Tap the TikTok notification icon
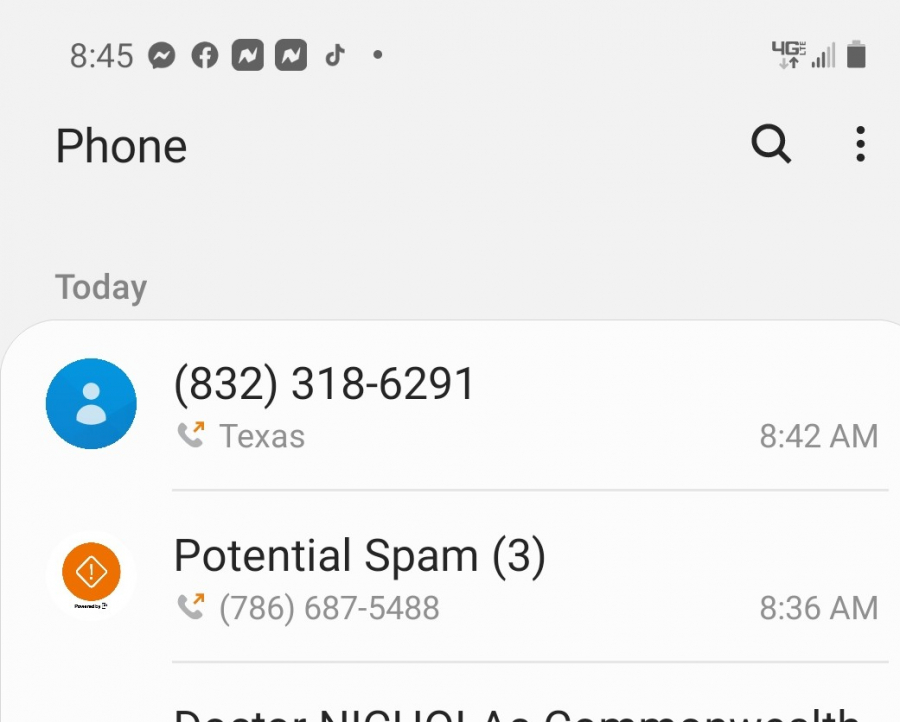The height and width of the screenshot is (722, 900). click(335, 56)
